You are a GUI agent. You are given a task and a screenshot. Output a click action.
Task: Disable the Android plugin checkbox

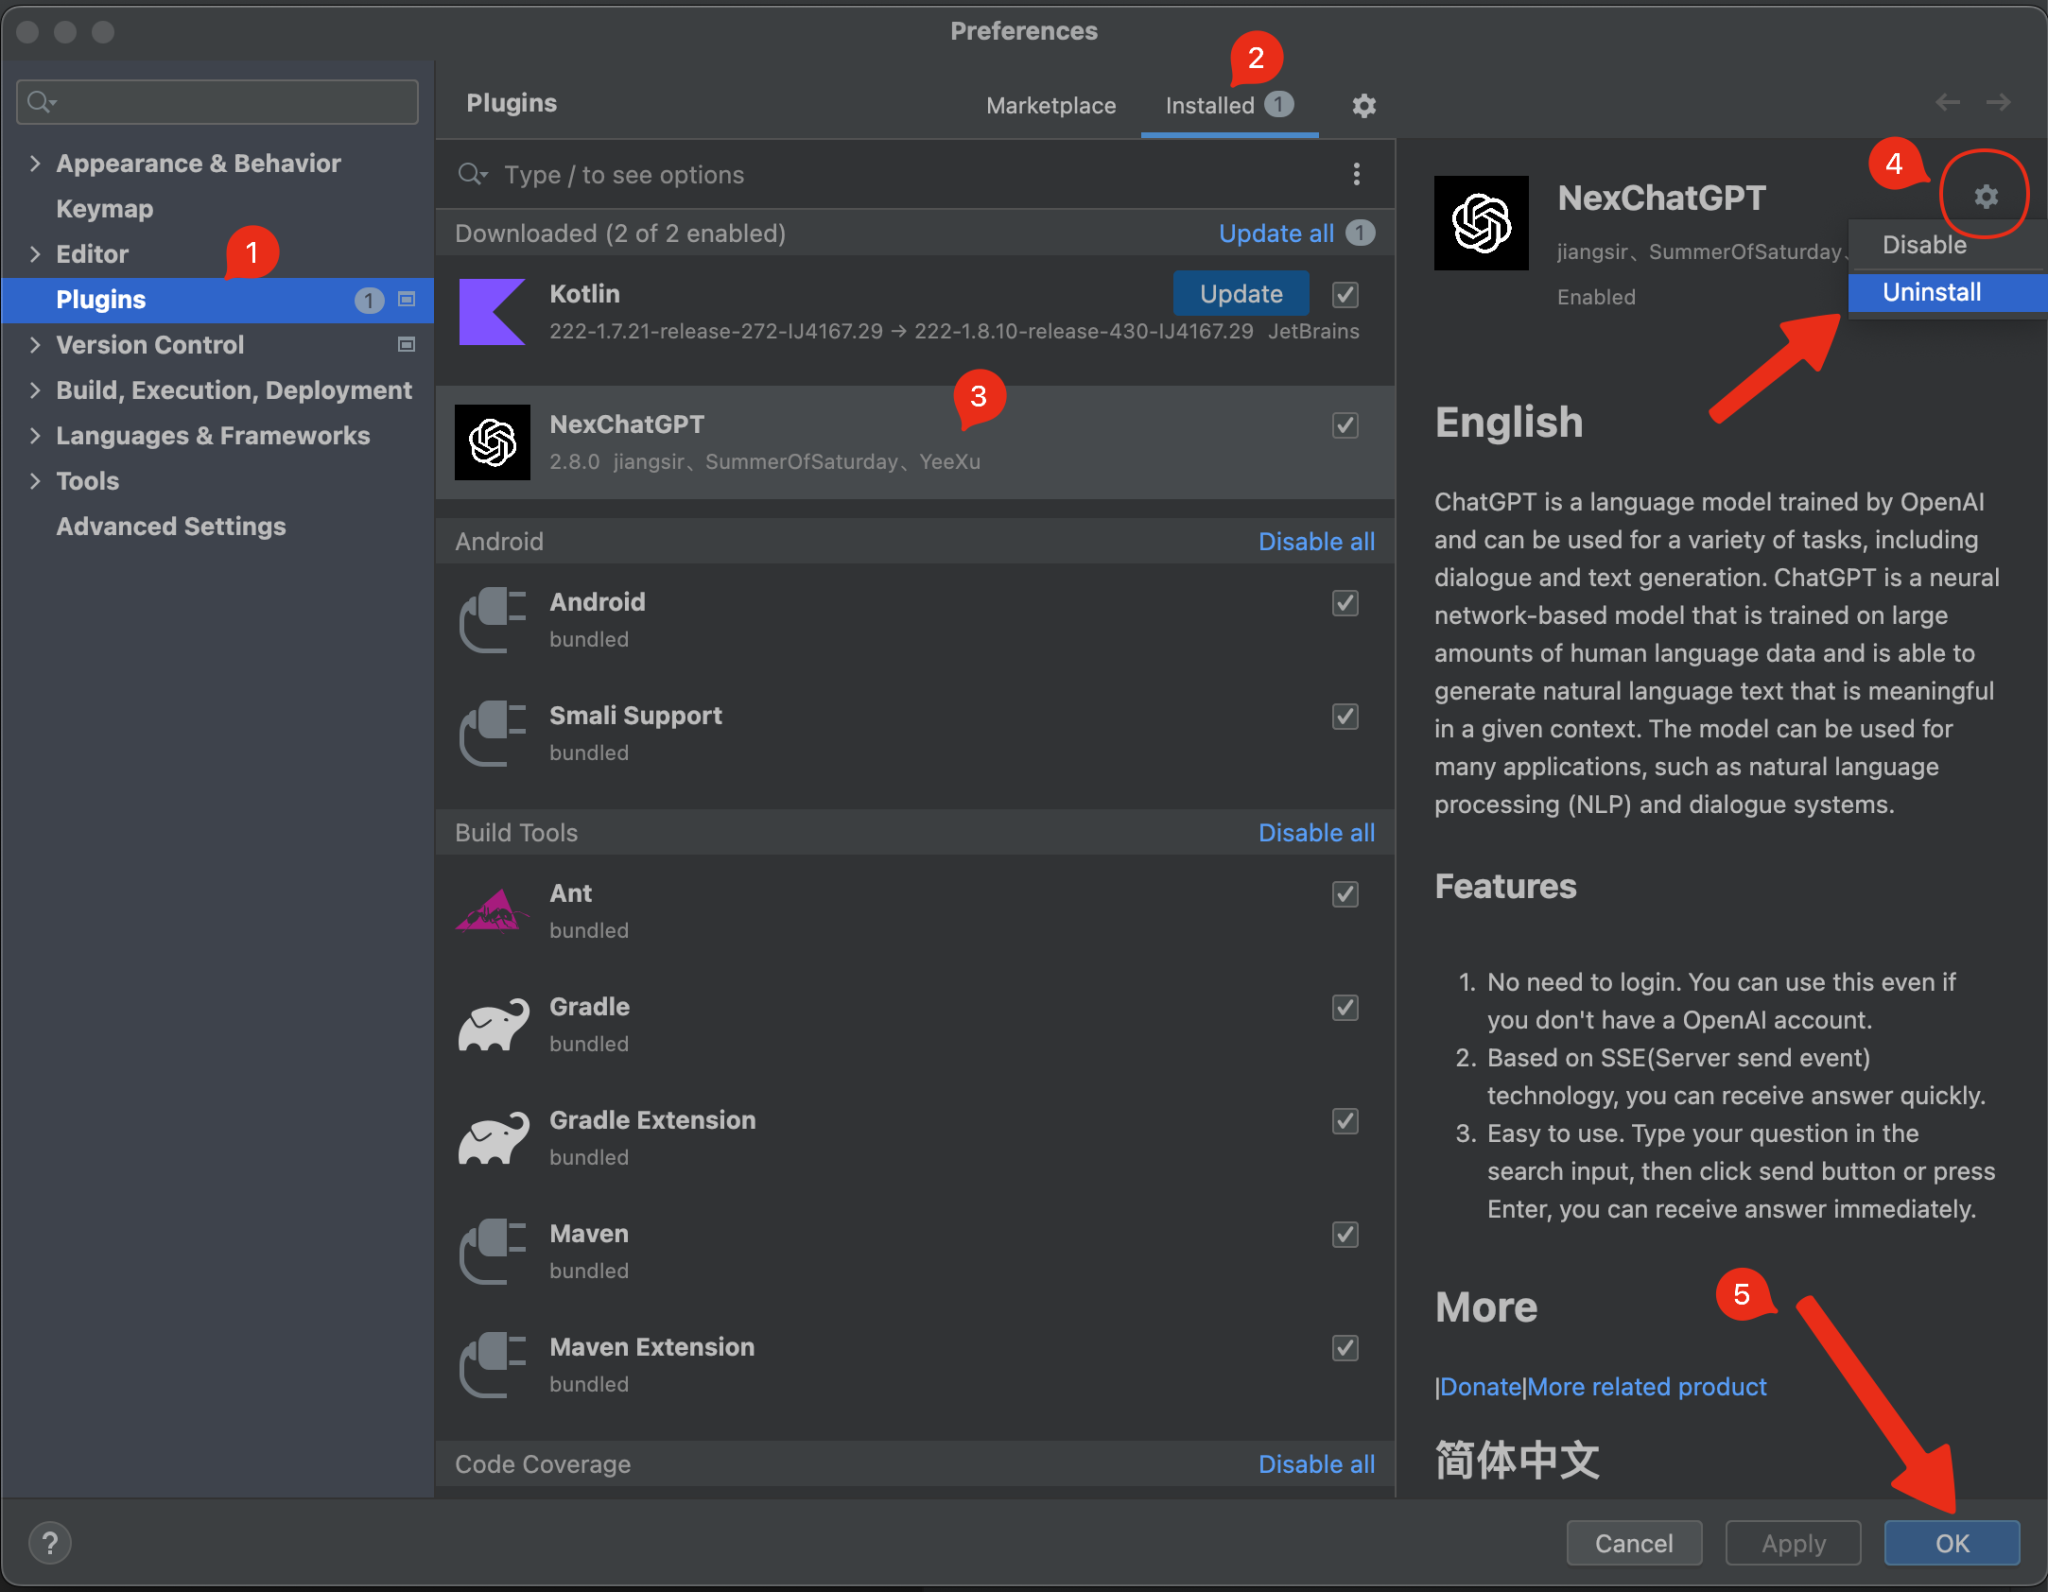coord(1345,603)
